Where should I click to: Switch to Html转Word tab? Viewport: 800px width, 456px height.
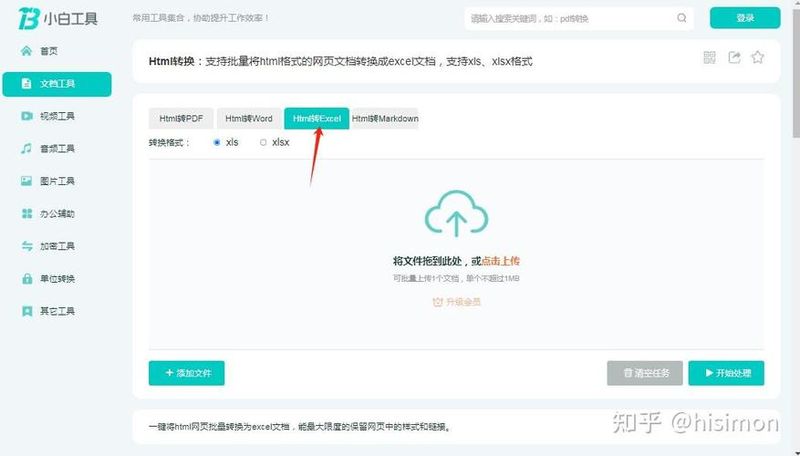tap(249, 118)
